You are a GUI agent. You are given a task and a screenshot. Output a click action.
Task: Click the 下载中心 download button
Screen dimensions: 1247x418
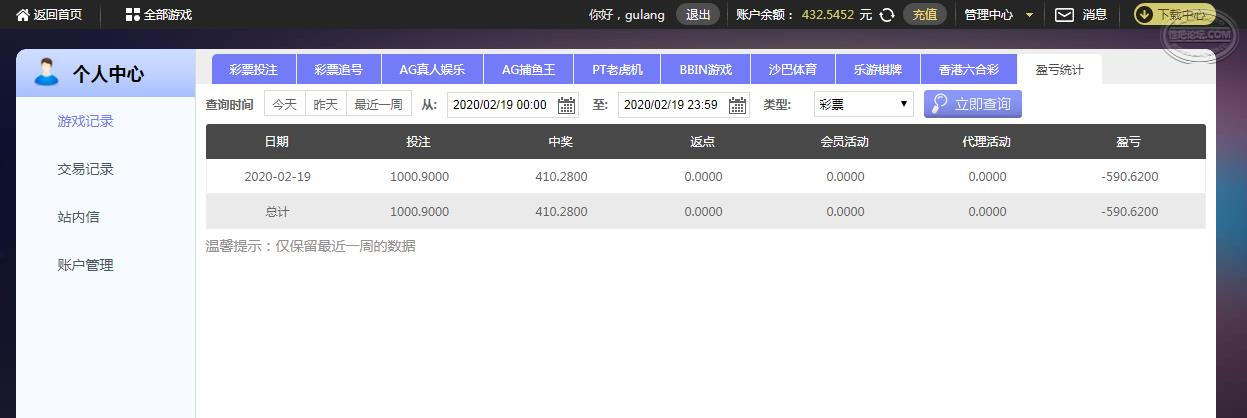(x=1174, y=15)
